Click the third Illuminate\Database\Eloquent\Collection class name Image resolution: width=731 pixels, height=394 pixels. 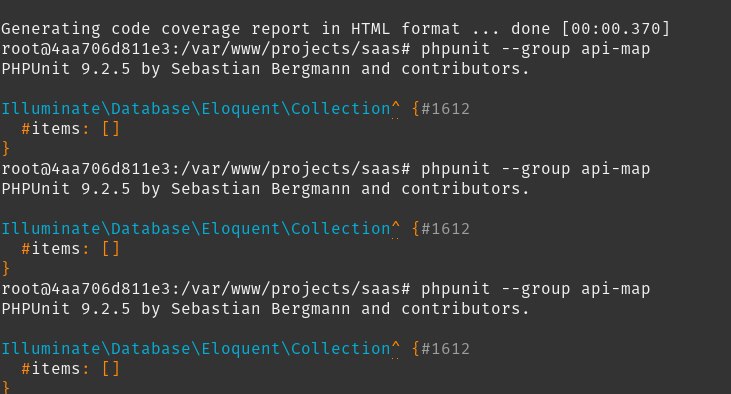(196, 348)
